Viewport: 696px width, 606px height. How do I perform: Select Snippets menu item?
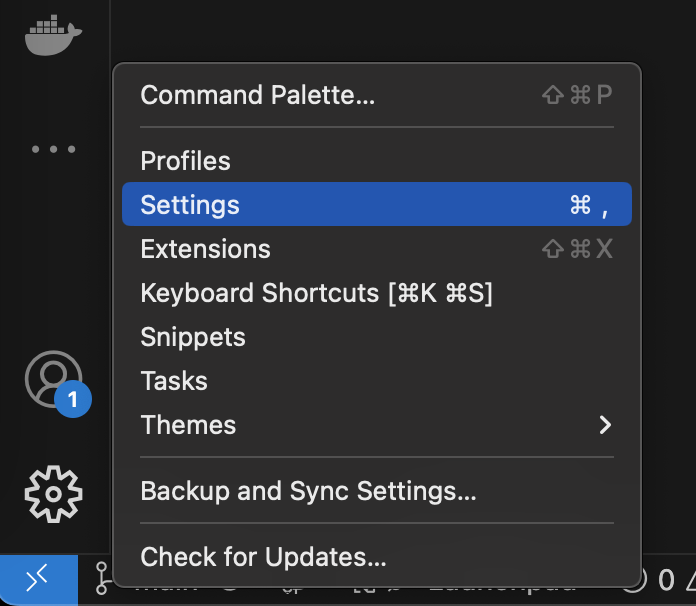point(193,337)
